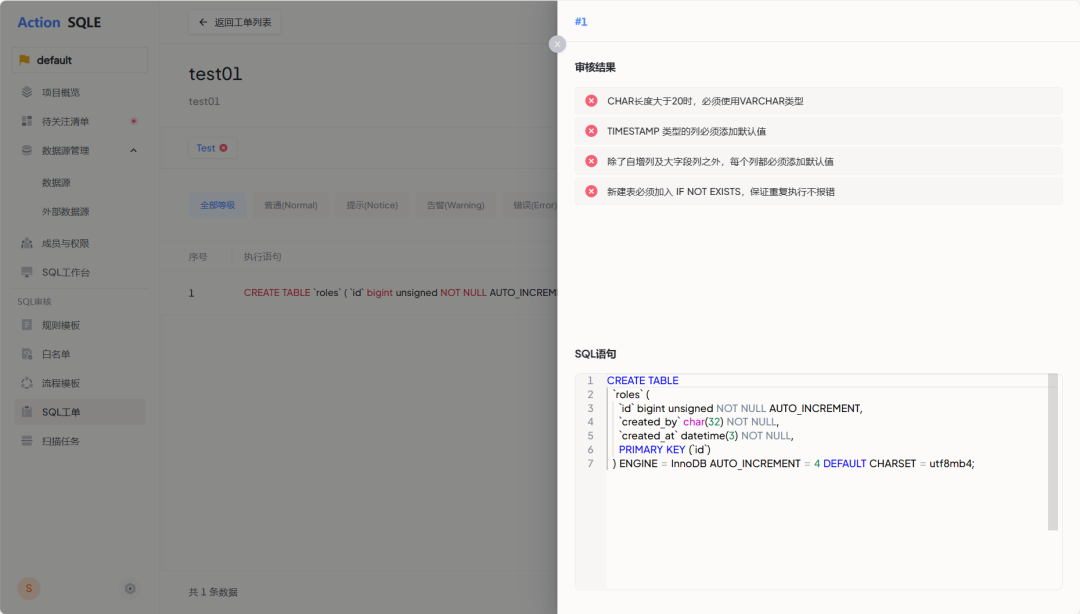The width and height of the screenshot is (1080, 614).
Task: Close the audit result drawer
Action: pyautogui.click(x=557, y=44)
